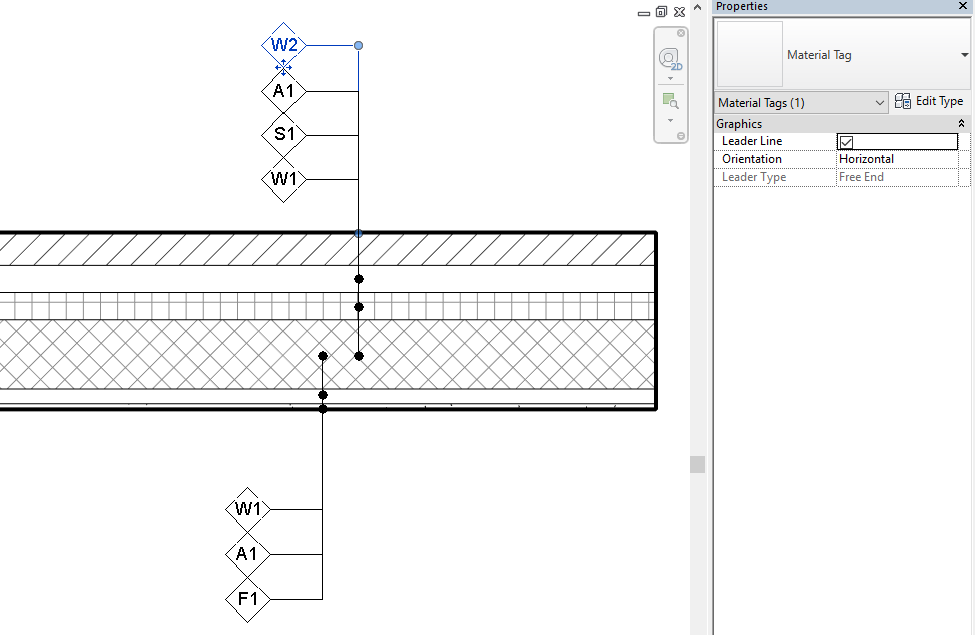
Task: Click the zoom region icon in navigation bar
Action: pyautogui.click(x=670, y=101)
